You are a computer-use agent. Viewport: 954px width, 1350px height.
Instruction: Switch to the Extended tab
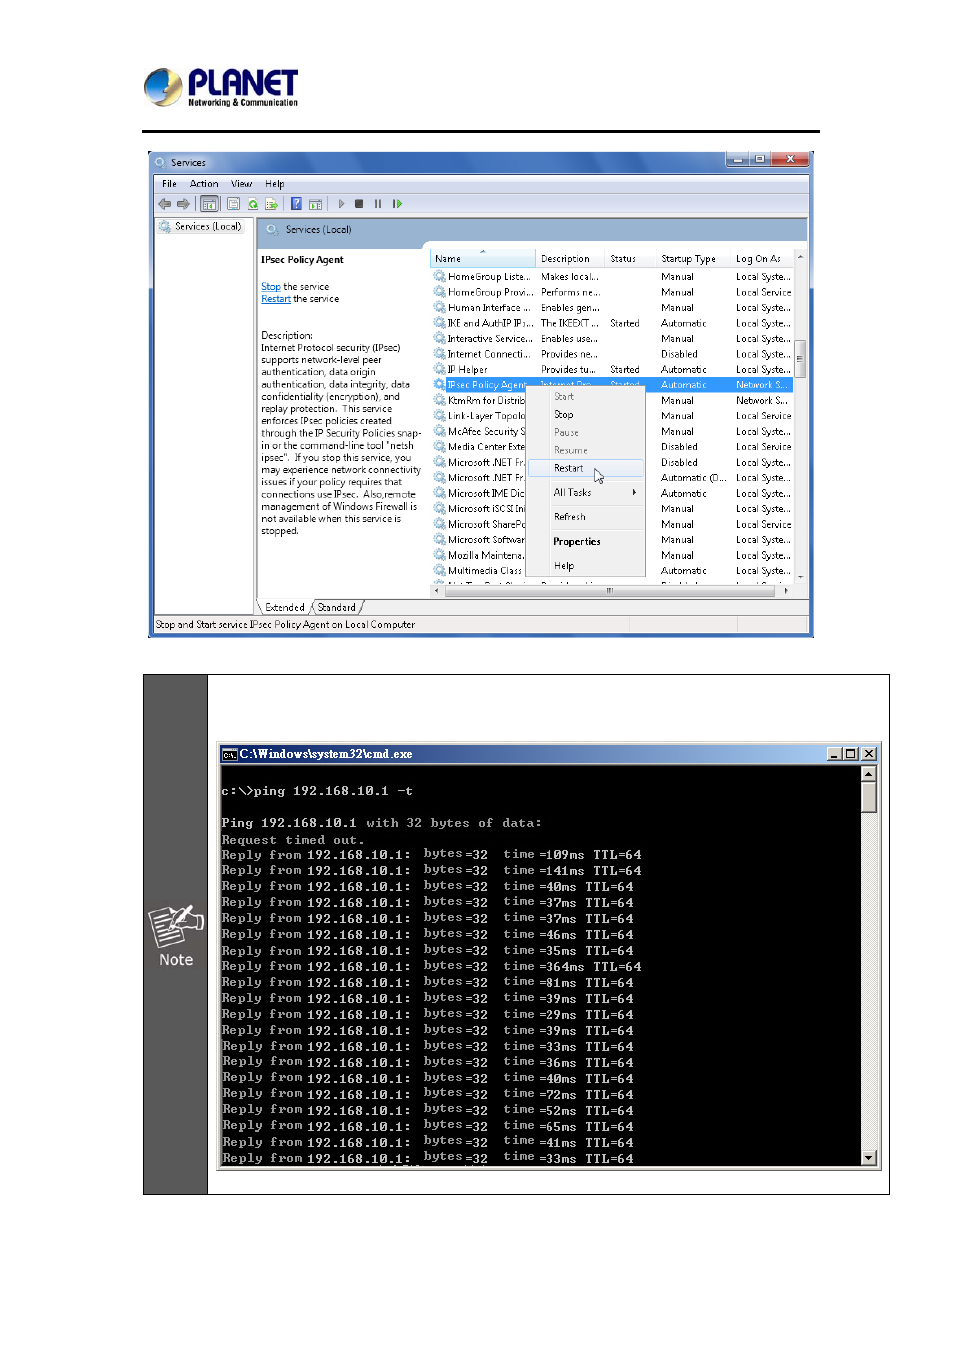(285, 608)
